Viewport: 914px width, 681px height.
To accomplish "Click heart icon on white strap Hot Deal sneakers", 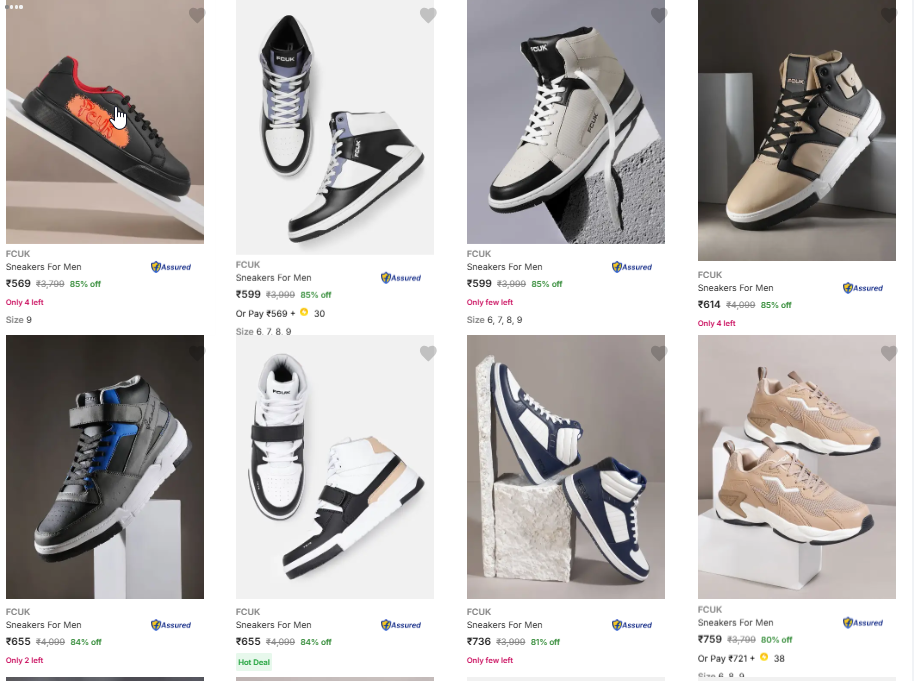I will coord(428,353).
